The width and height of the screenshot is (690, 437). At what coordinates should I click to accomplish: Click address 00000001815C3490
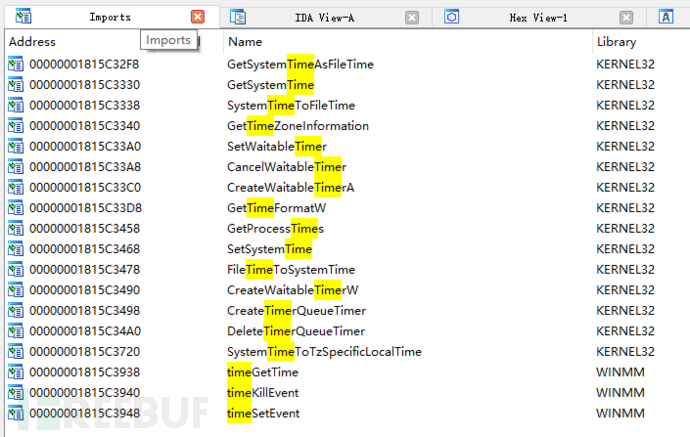pyautogui.click(x=84, y=290)
